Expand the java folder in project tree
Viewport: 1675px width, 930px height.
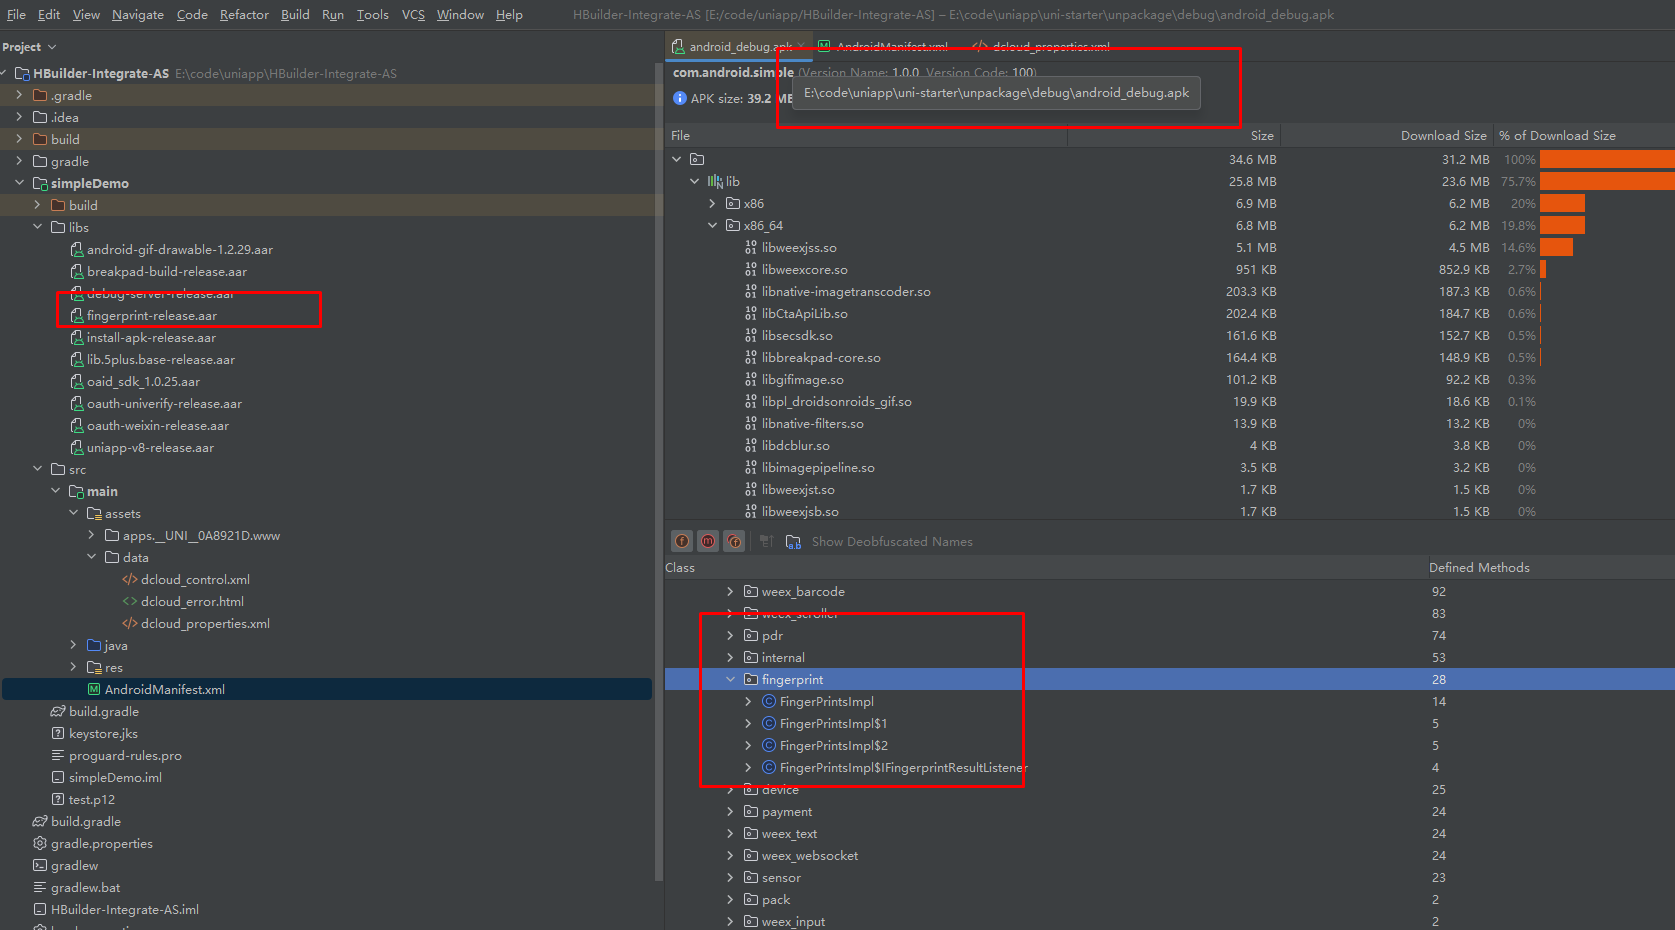(73, 645)
